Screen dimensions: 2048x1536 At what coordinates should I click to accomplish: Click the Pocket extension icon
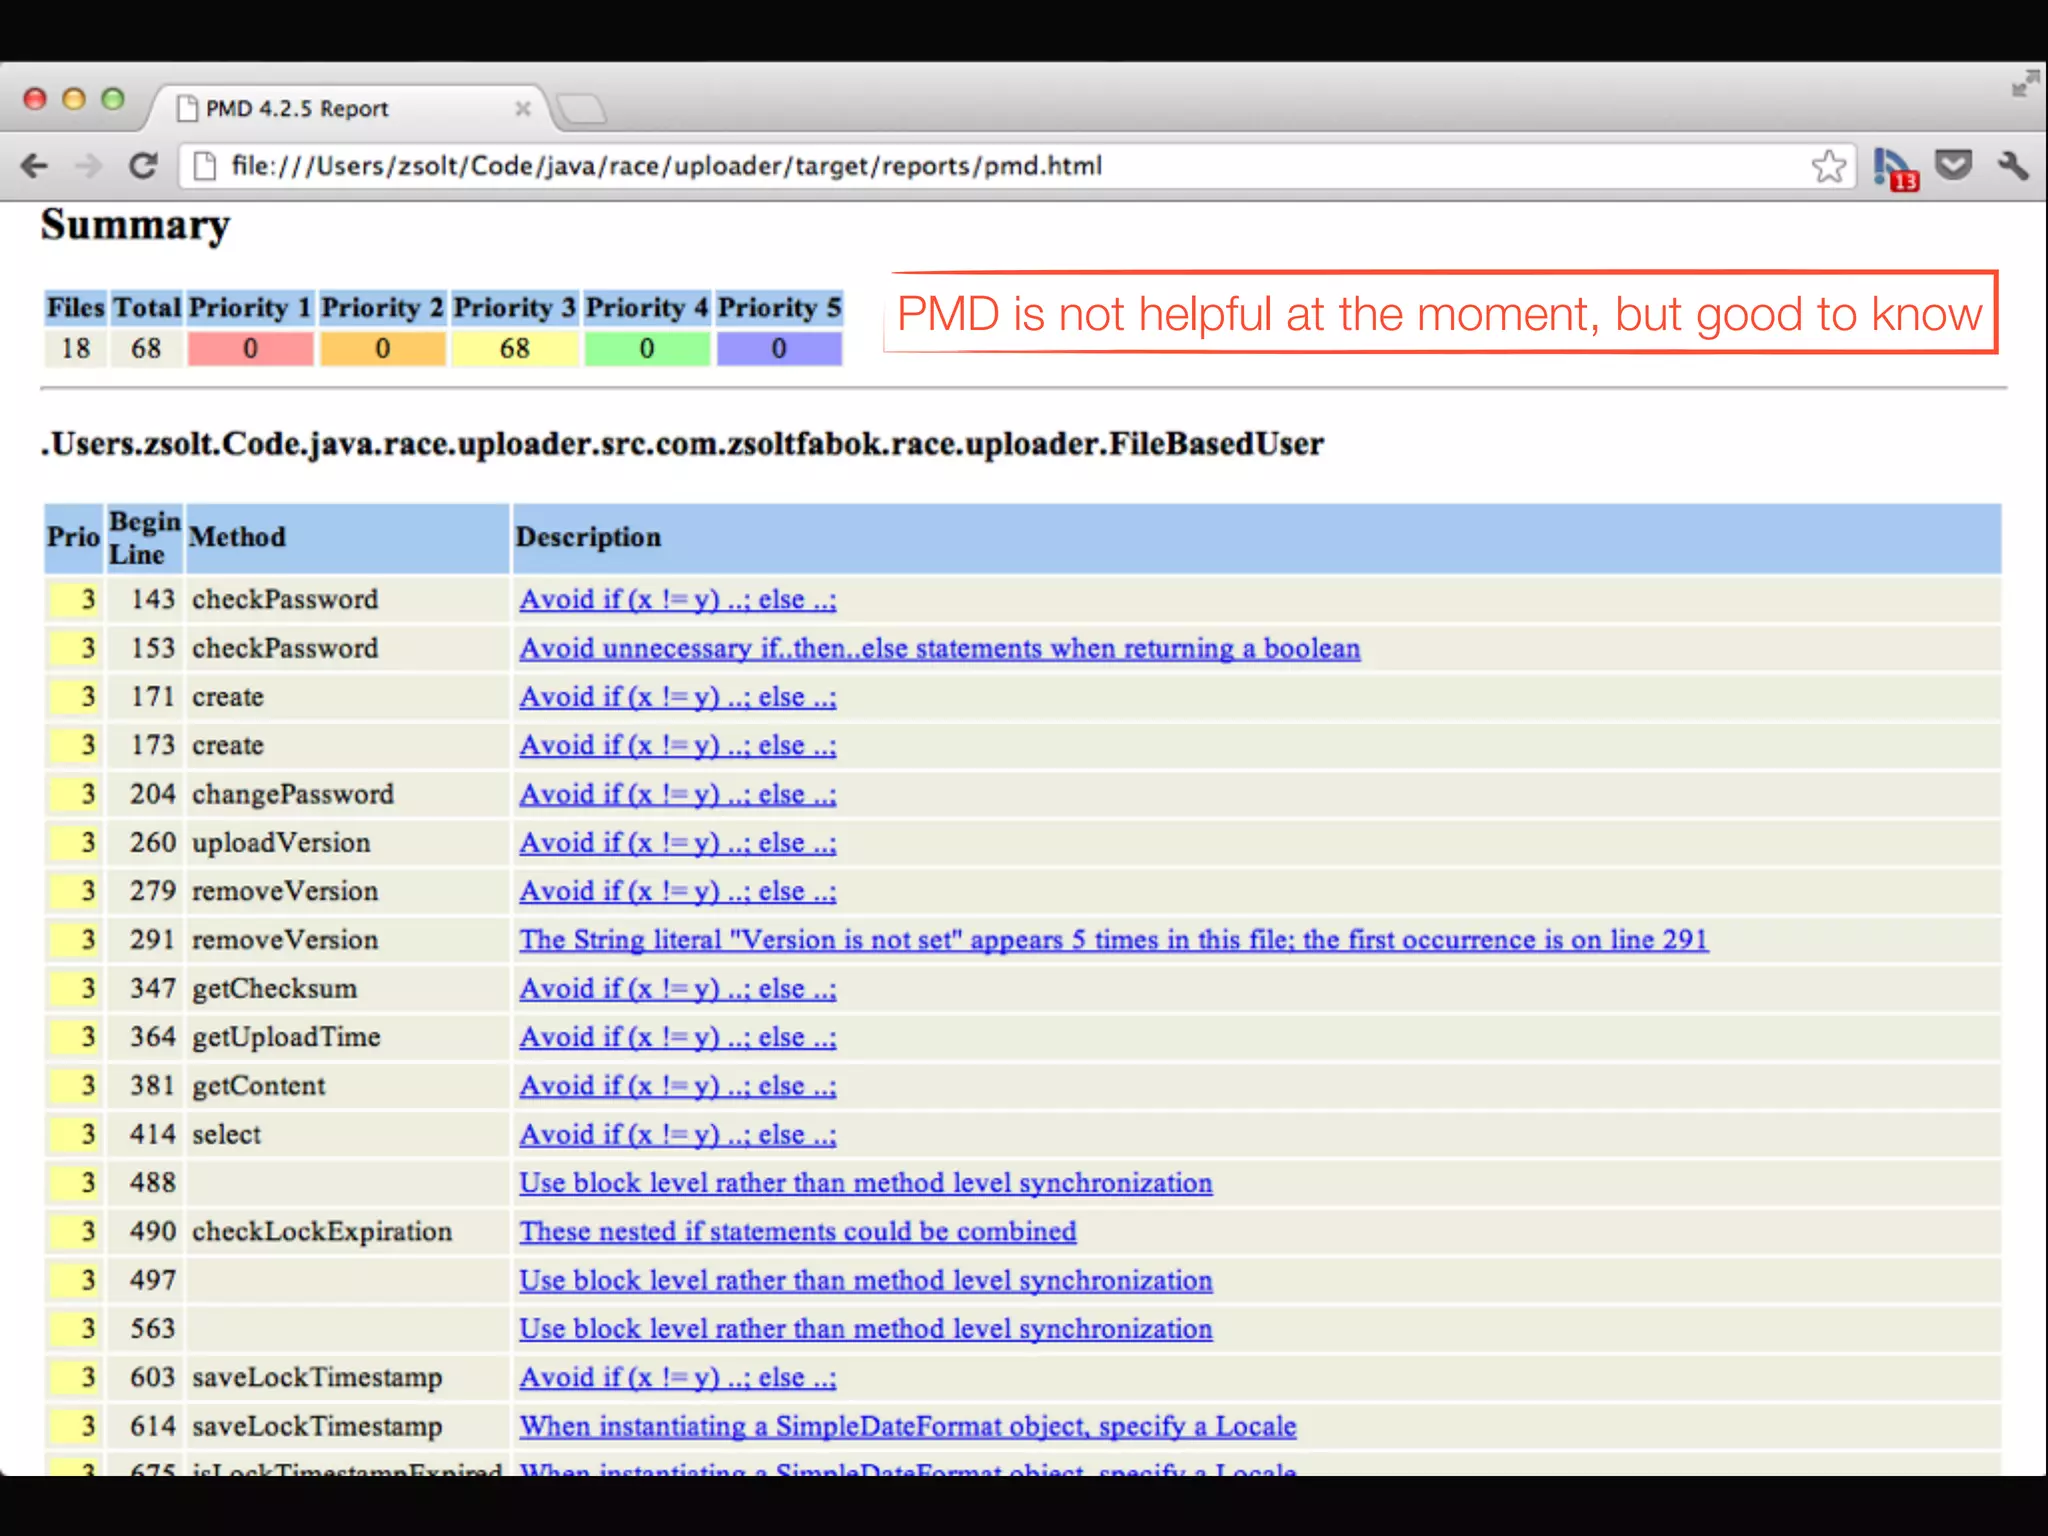pos(1953,165)
